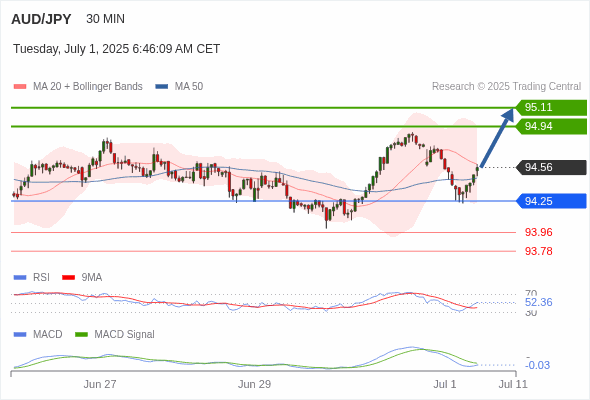Click the 94.94 green price tag

coord(551,126)
